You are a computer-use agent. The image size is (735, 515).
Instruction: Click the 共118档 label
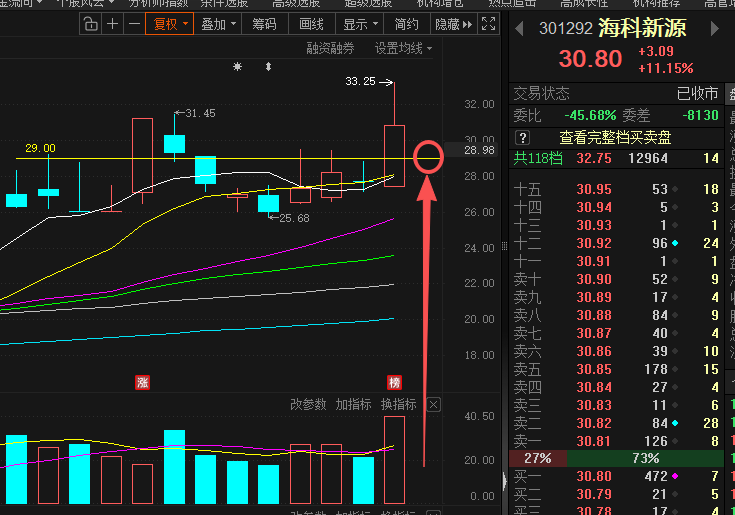[538, 158]
